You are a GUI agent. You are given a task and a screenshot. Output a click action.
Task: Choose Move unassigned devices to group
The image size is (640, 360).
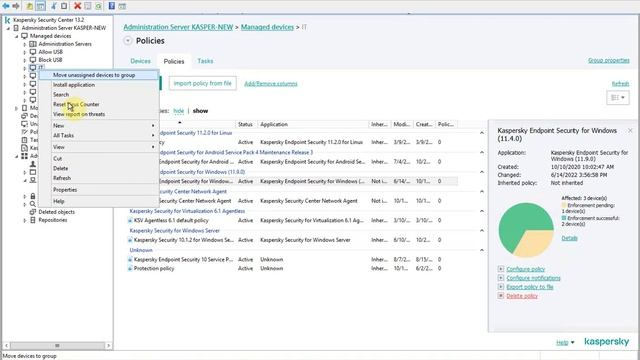pyautogui.click(x=98, y=75)
